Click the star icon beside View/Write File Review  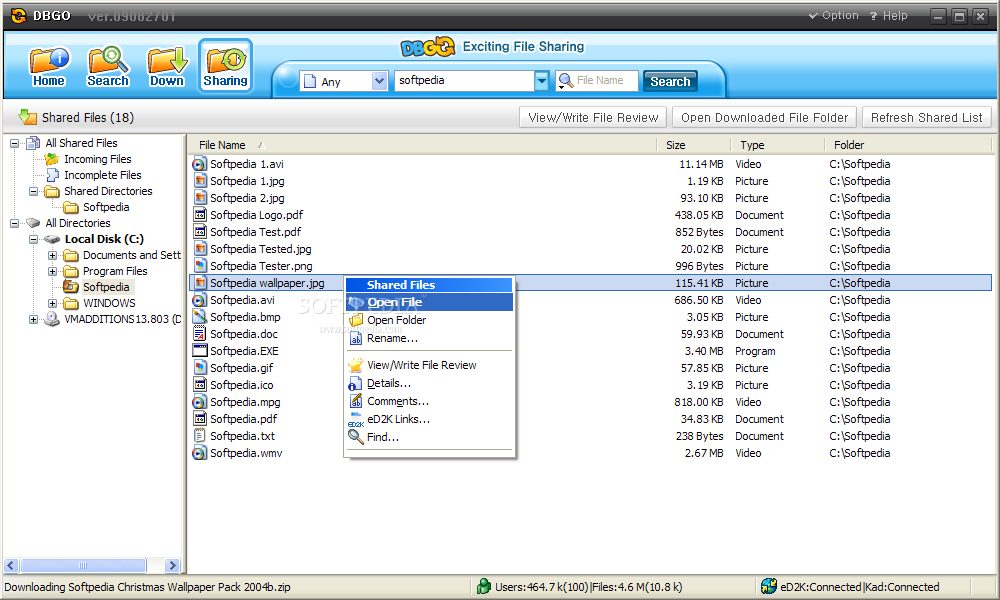(x=355, y=365)
